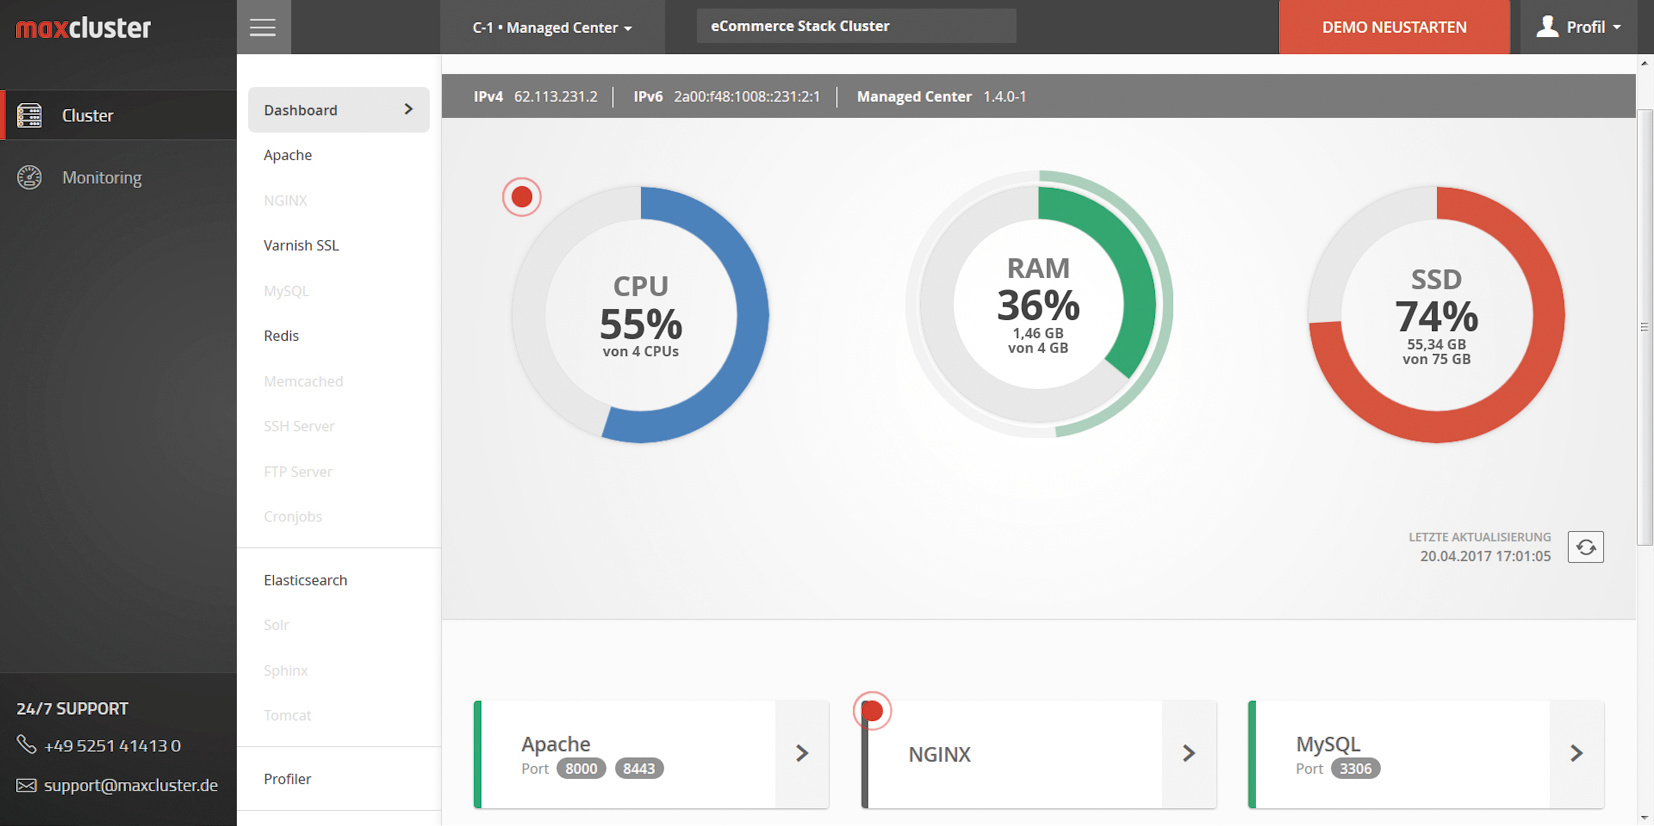
Task: Click the SSD usage donut chart
Action: tap(1437, 315)
